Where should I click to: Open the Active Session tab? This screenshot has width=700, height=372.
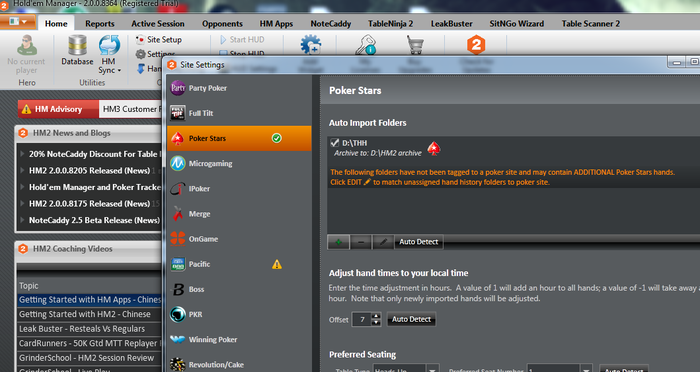tap(158, 24)
